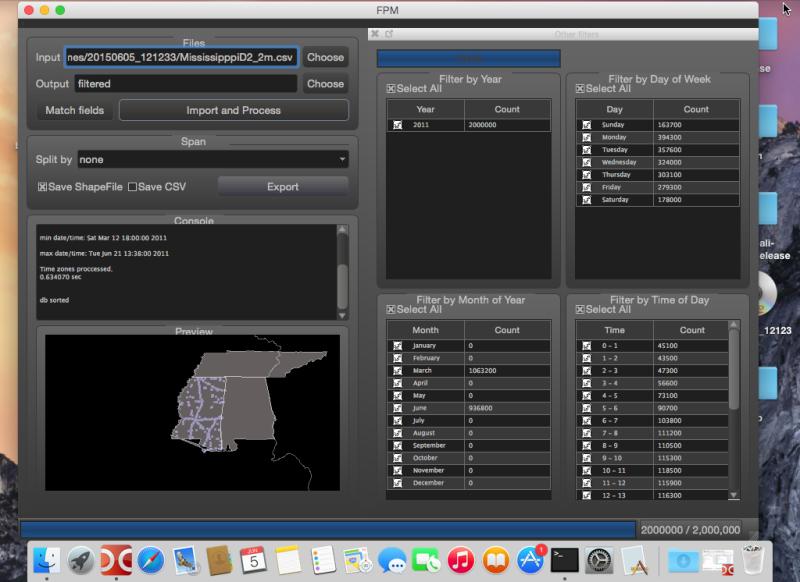Select the 1063200 count cell for March
The width and height of the screenshot is (800, 582).
click(508, 371)
